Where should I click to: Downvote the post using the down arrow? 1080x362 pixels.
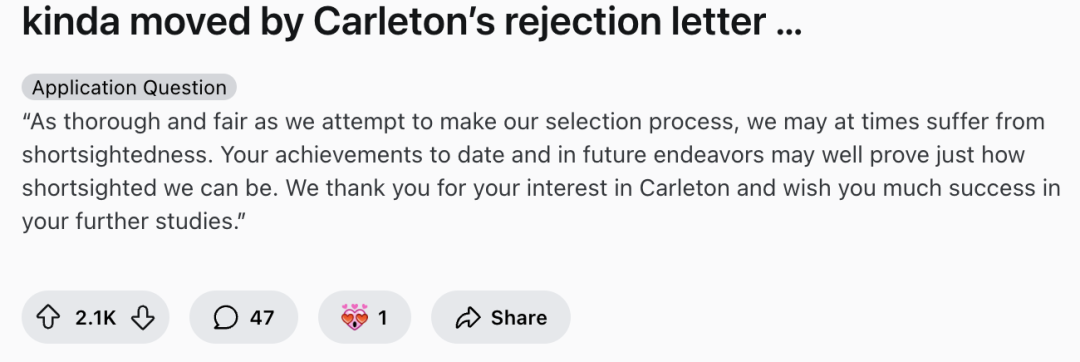(143, 317)
